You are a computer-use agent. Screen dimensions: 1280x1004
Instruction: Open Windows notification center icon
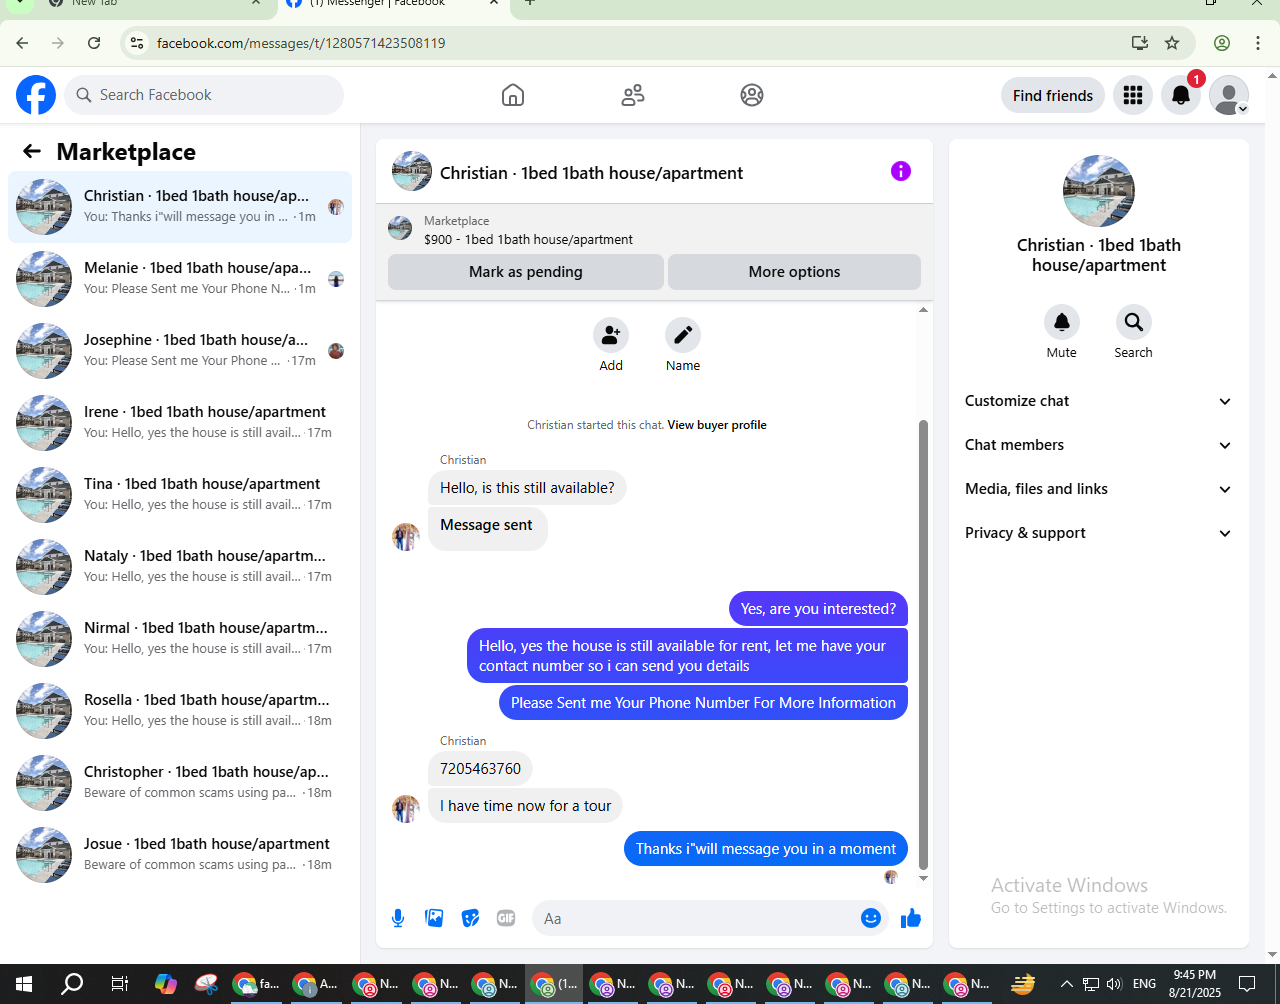pyautogui.click(x=1247, y=984)
